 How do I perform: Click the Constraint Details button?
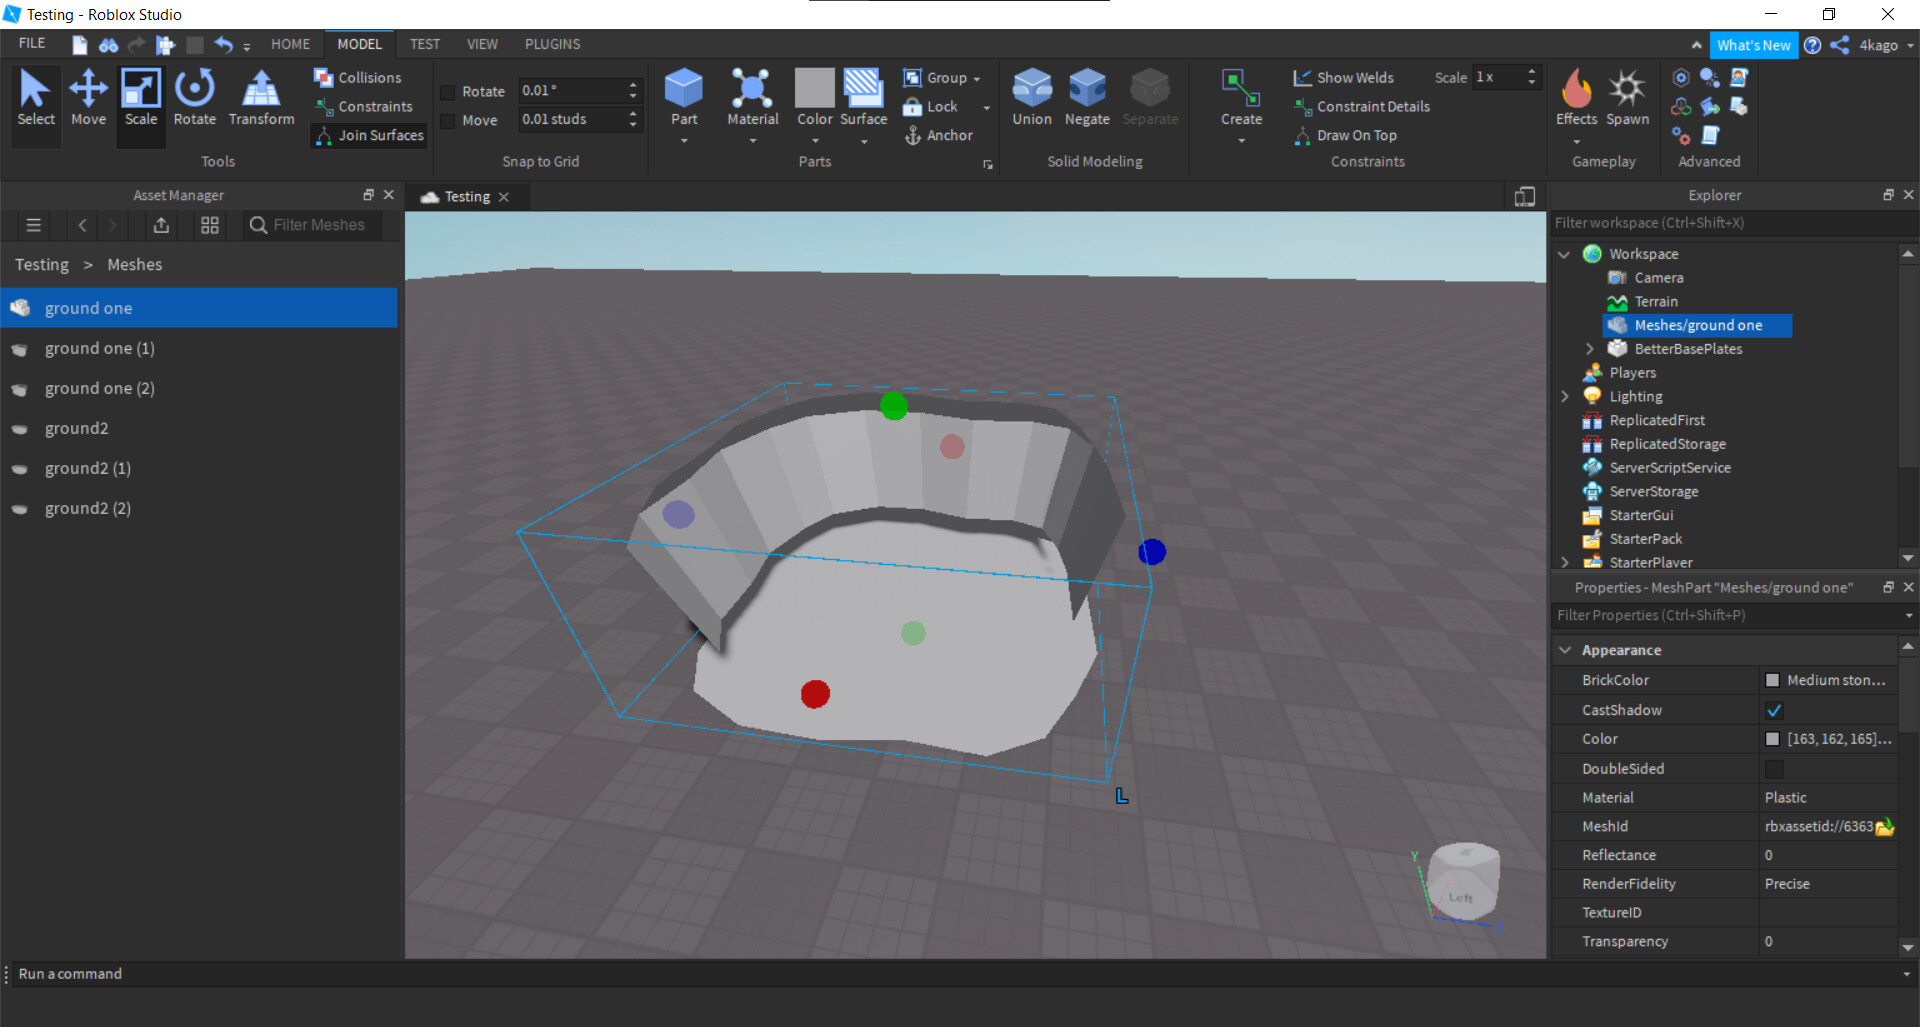coord(1362,106)
